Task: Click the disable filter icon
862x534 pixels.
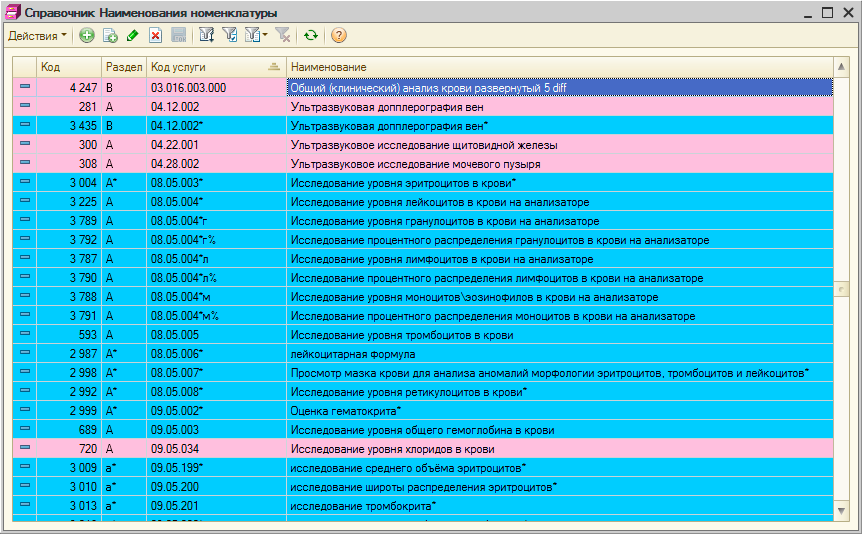Action: [x=283, y=36]
